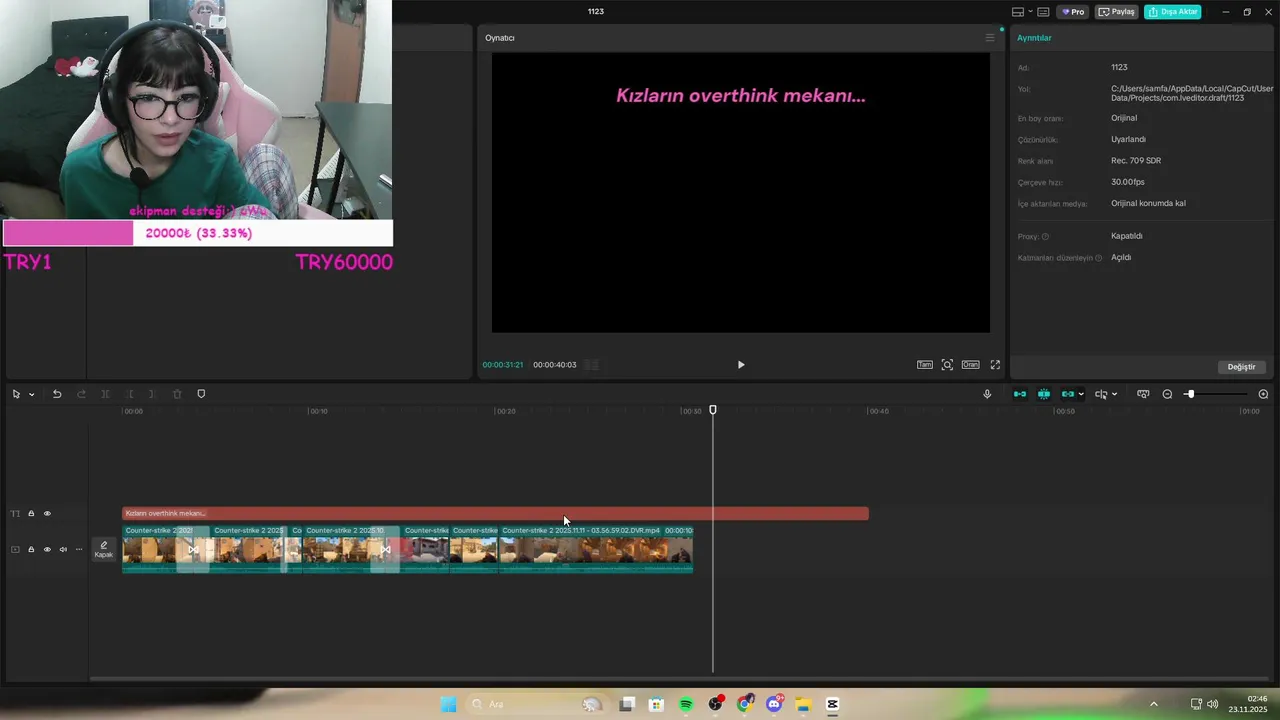Viewport: 1280px width, 720px height.
Task: Click the timeline playhead marker
Action: pos(713,410)
